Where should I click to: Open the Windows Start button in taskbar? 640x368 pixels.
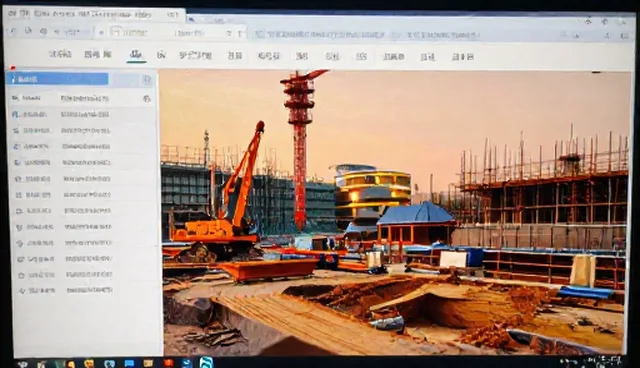[x=22, y=364]
